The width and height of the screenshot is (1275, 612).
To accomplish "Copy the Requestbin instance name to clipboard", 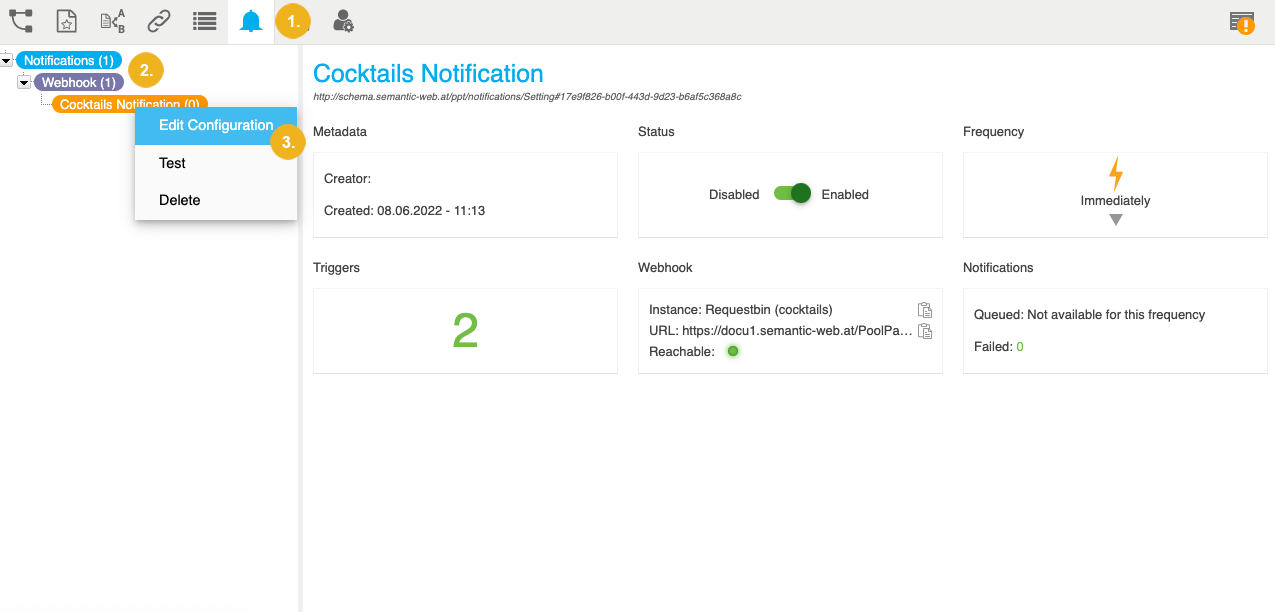I will 925,310.
